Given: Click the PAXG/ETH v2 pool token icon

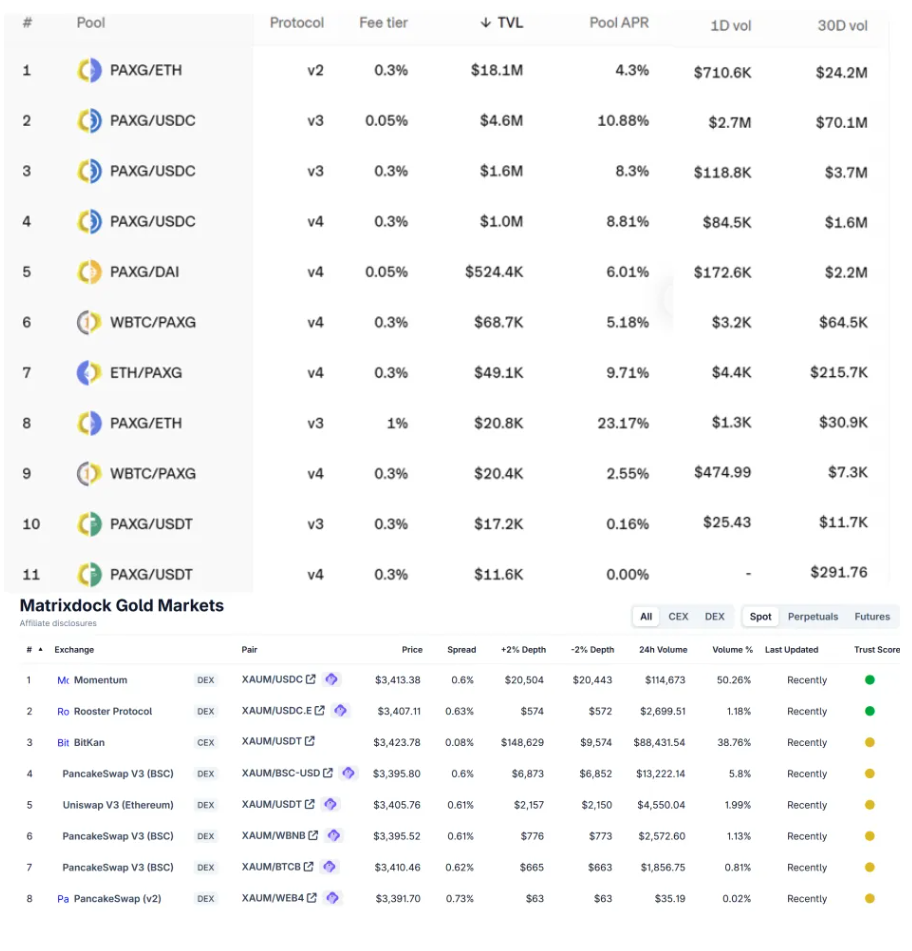Looking at the screenshot, I should [x=90, y=71].
